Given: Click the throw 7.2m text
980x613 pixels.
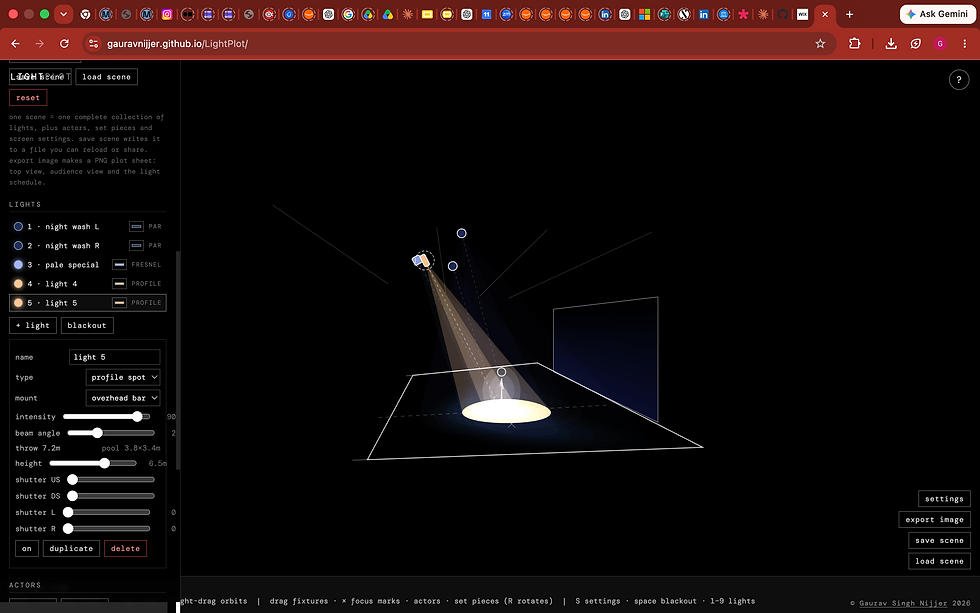Looking at the screenshot, I should point(38,448).
